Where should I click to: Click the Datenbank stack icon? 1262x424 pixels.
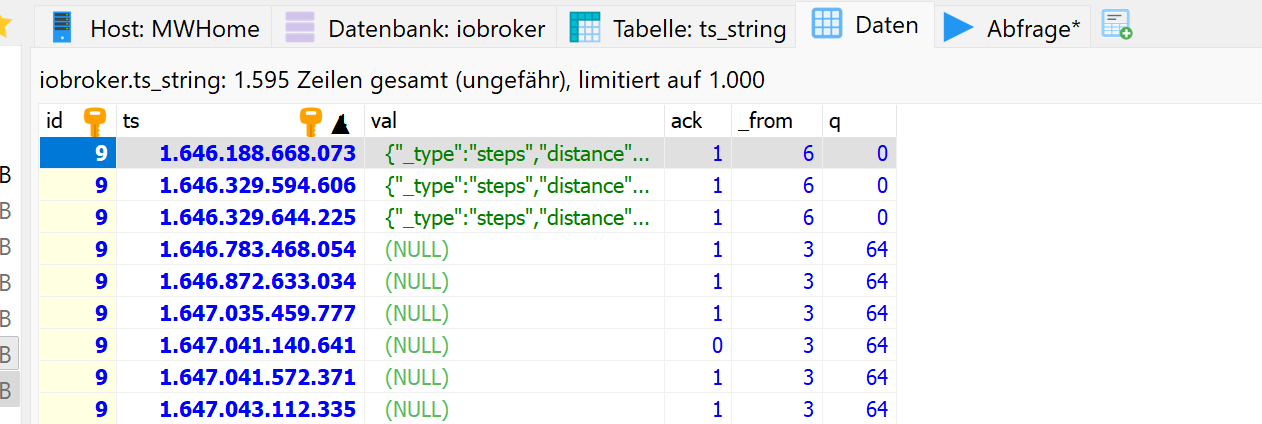[300, 28]
